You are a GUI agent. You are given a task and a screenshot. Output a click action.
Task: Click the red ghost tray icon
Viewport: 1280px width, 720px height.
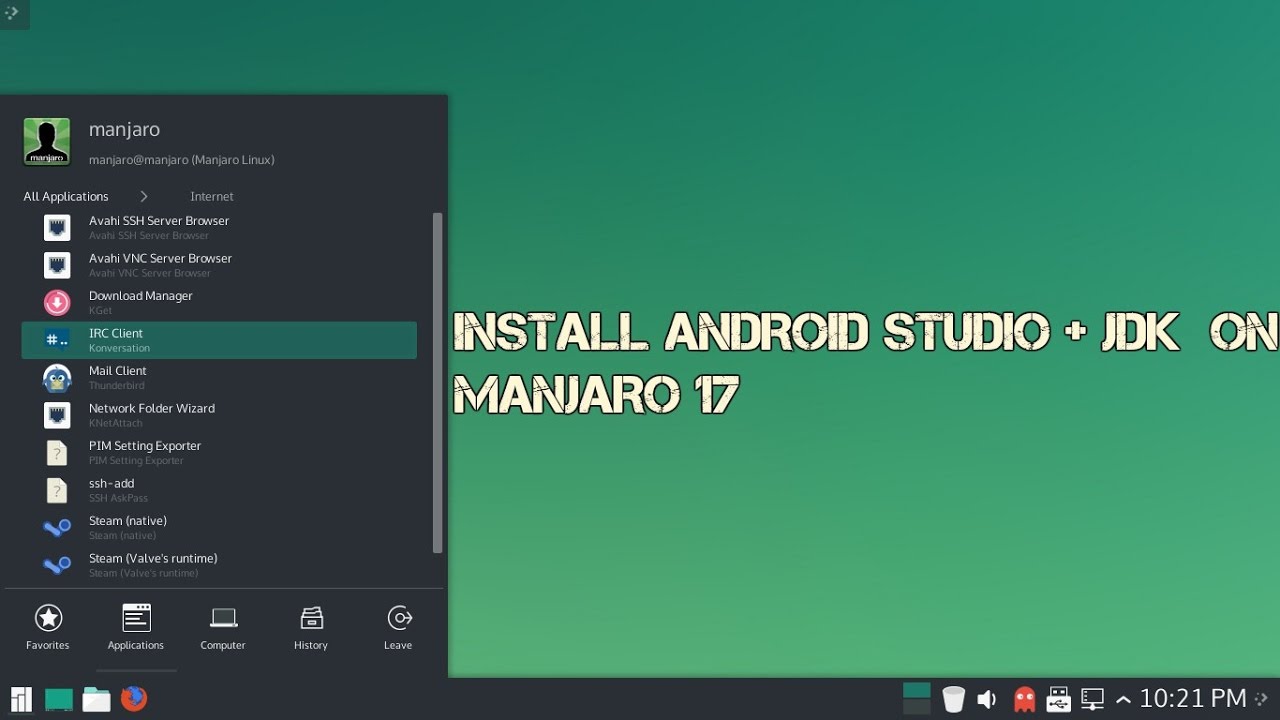(1024, 699)
